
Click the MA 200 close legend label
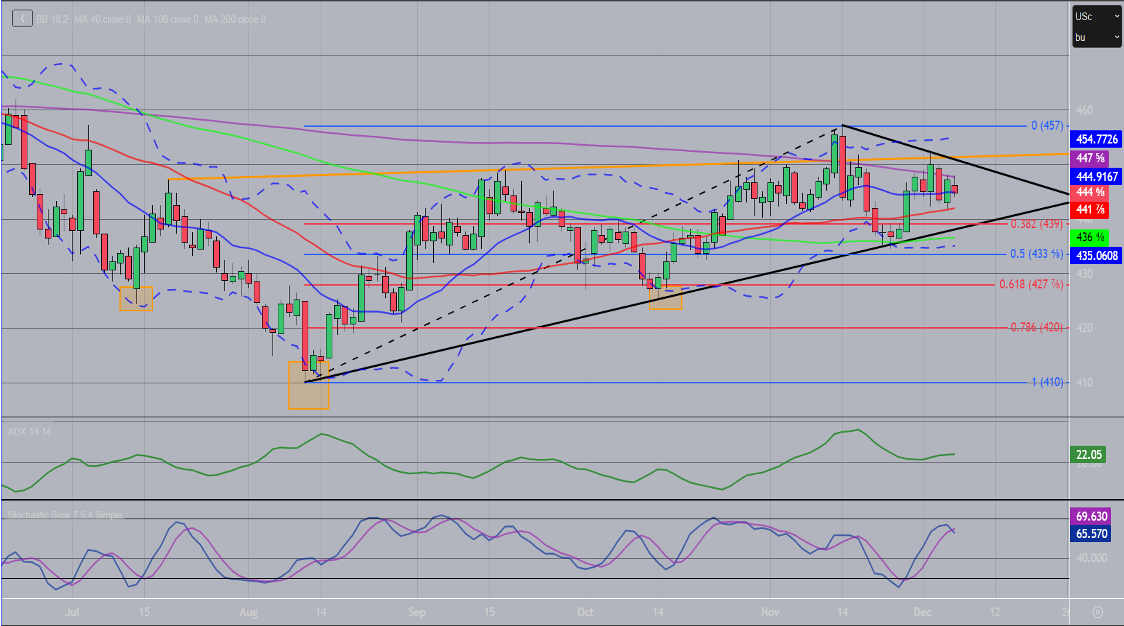click(x=237, y=19)
